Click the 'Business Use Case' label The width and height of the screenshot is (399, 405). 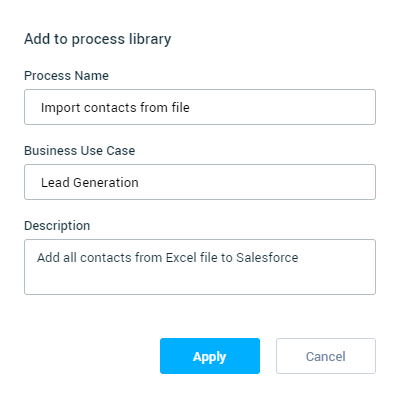[x=80, y=151]
